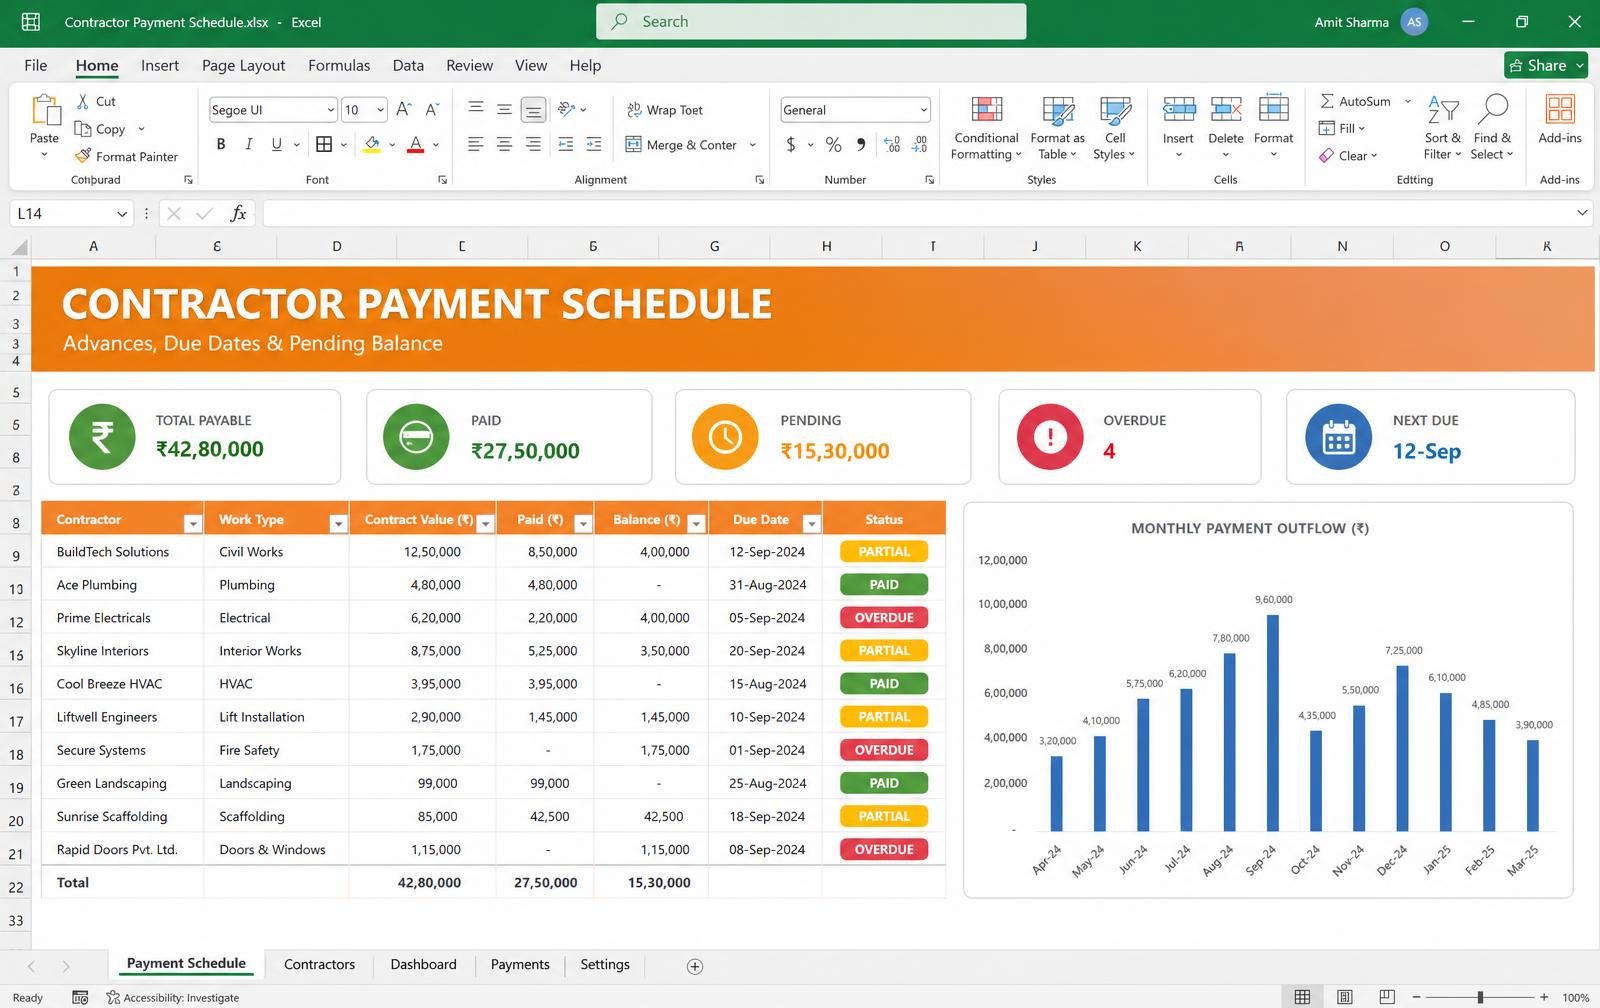The width and height of the screenshot is (1600, 1008).
Task: Toggle Align Right for cell text
Action: click(x=534, y=144)
